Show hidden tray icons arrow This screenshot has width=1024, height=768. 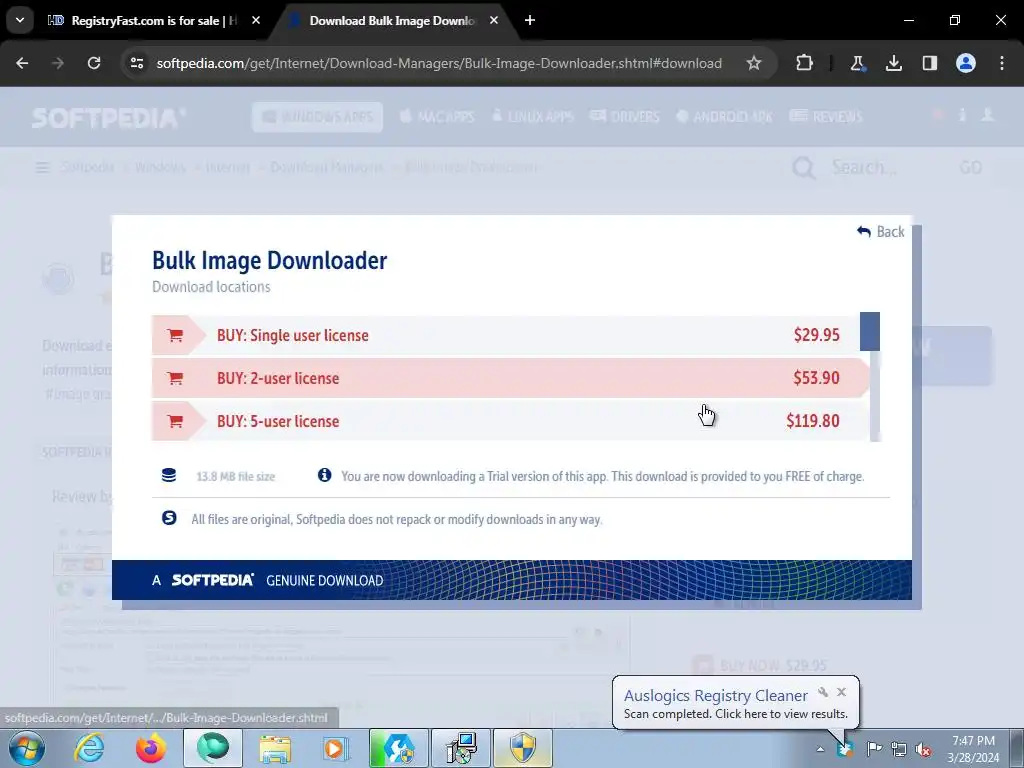pos(820,749)
